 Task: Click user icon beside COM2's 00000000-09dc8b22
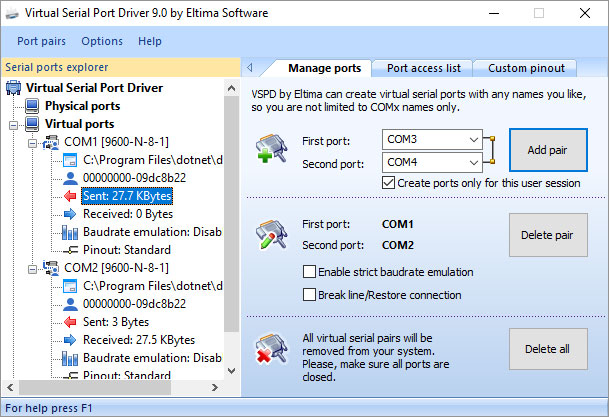pyautogui.click(x=70, y=304)
